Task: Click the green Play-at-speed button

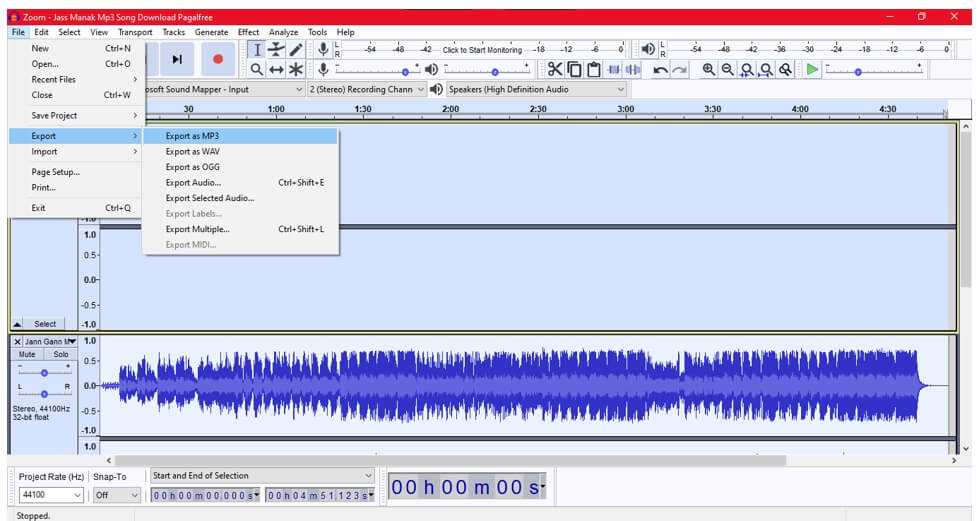Action: 812,69
